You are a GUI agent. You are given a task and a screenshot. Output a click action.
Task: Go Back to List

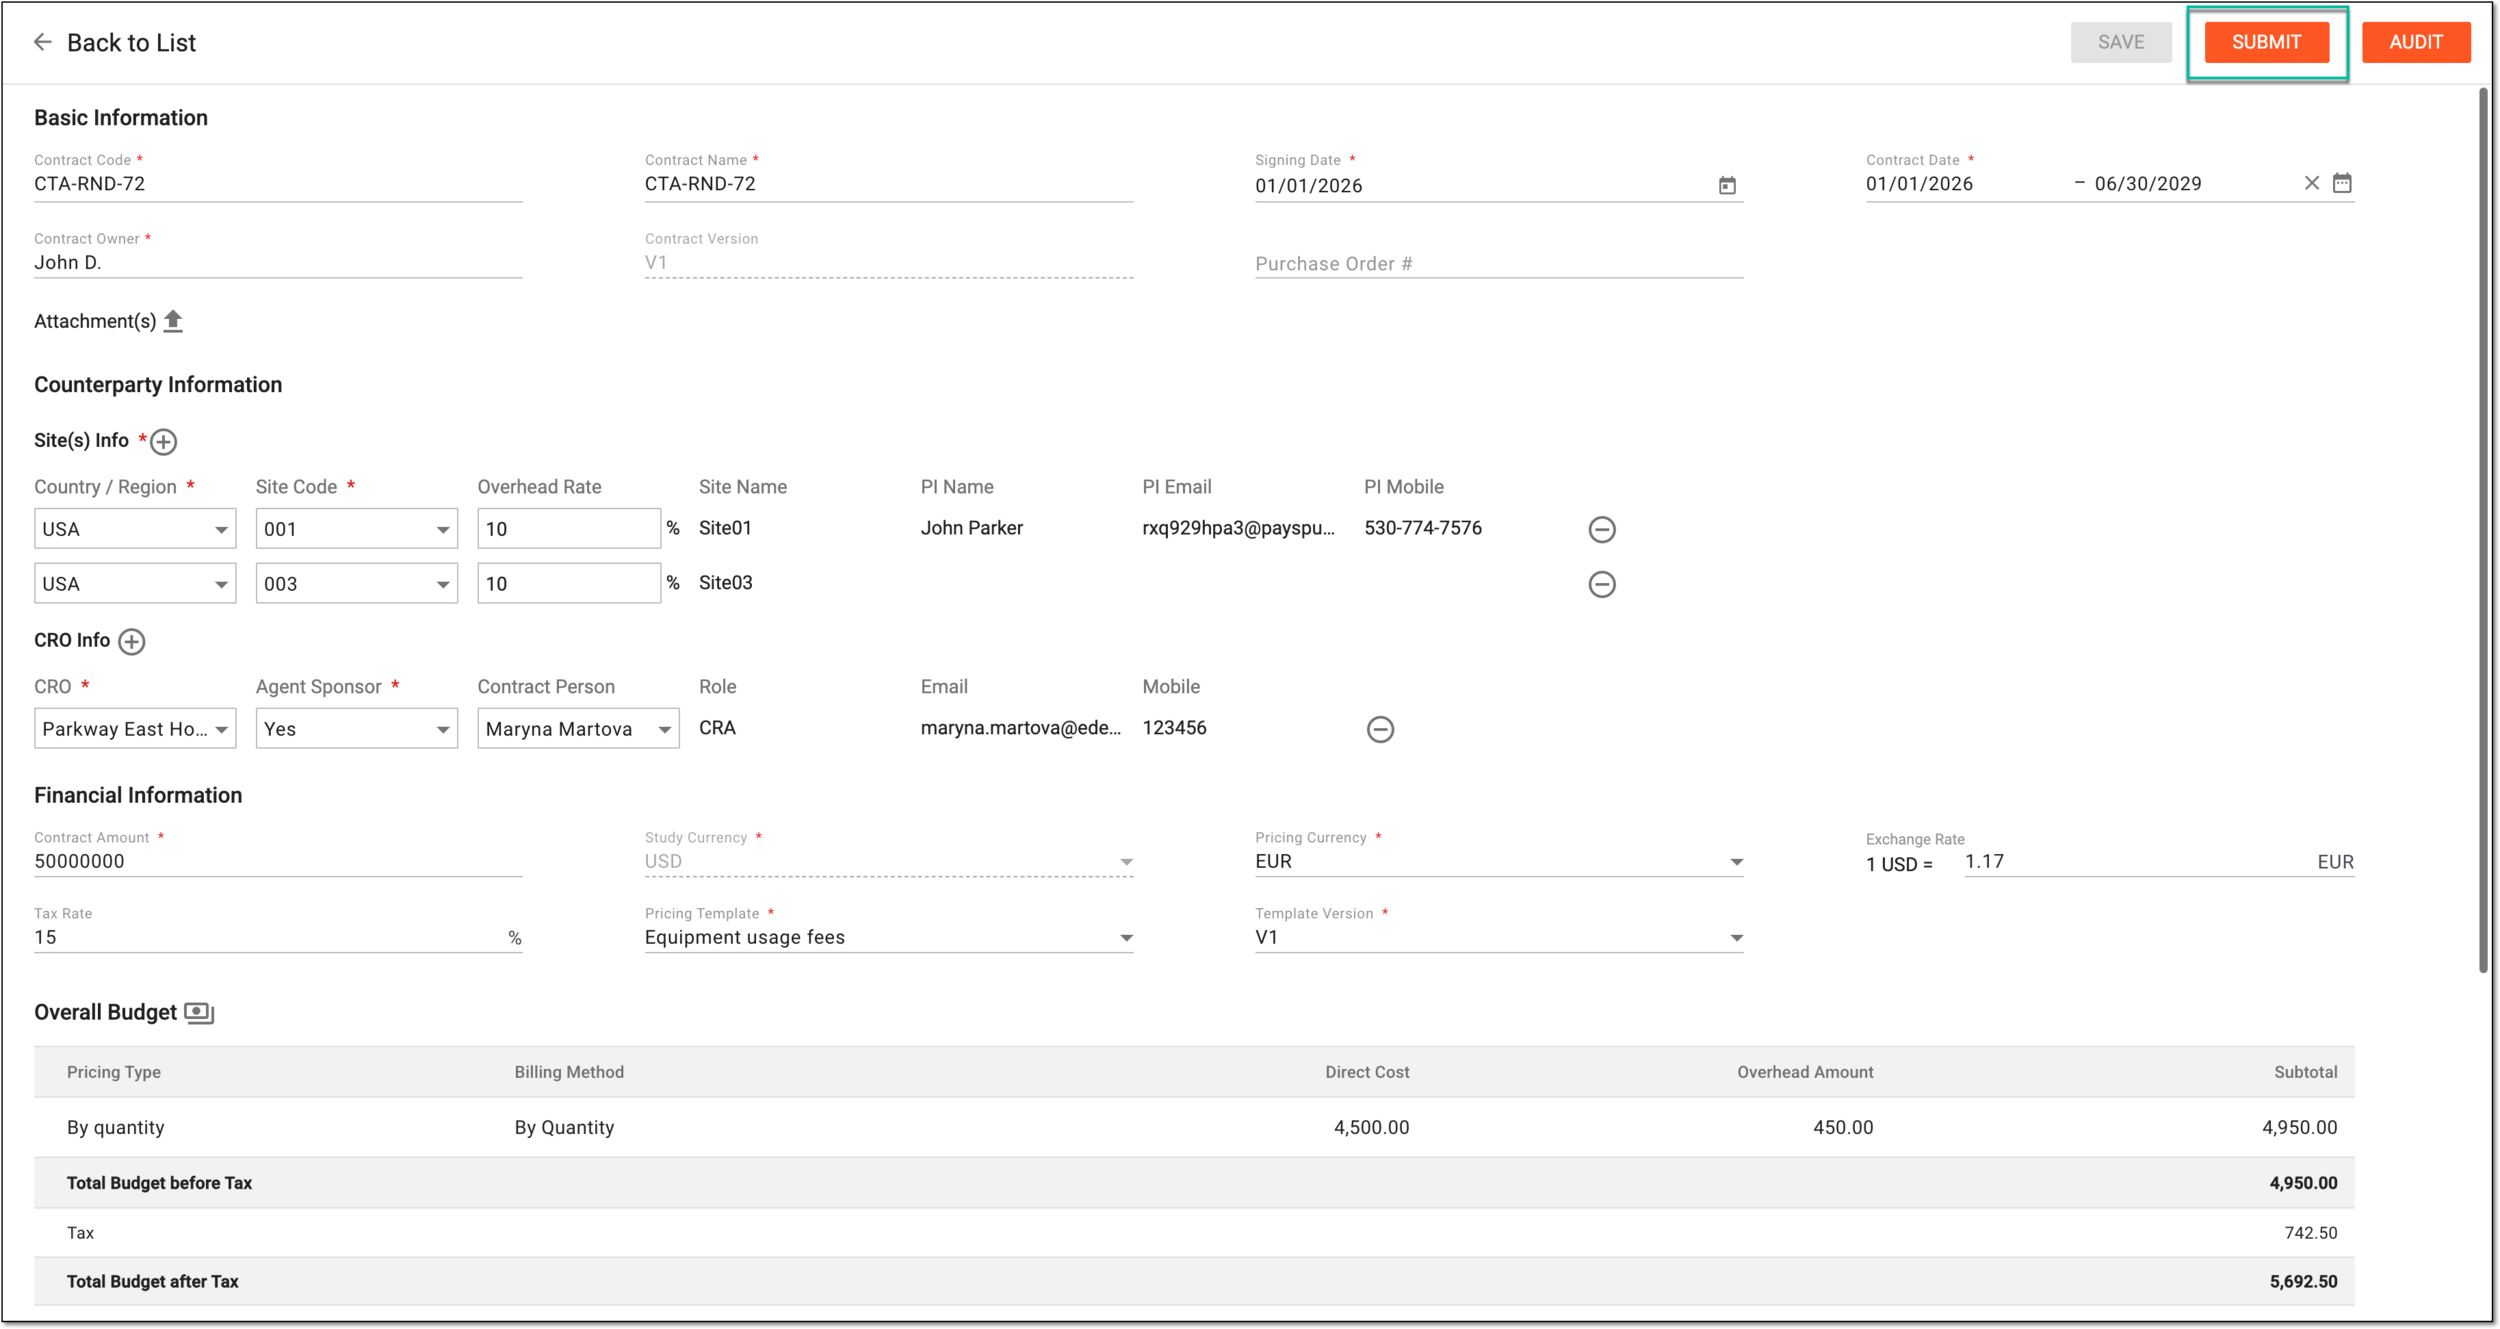pyautogui.click(x=131, y=42)
